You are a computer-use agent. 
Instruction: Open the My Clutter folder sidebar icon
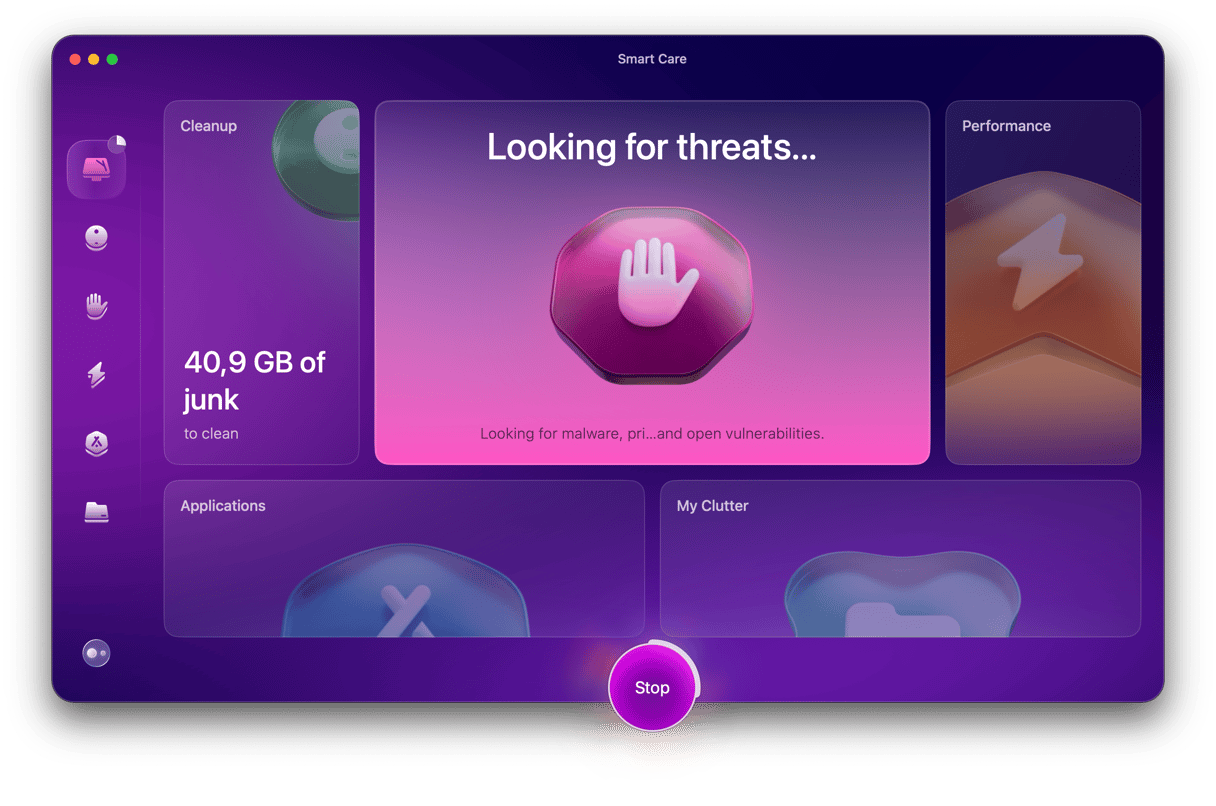pyautogui.click(x=96, y=512)
